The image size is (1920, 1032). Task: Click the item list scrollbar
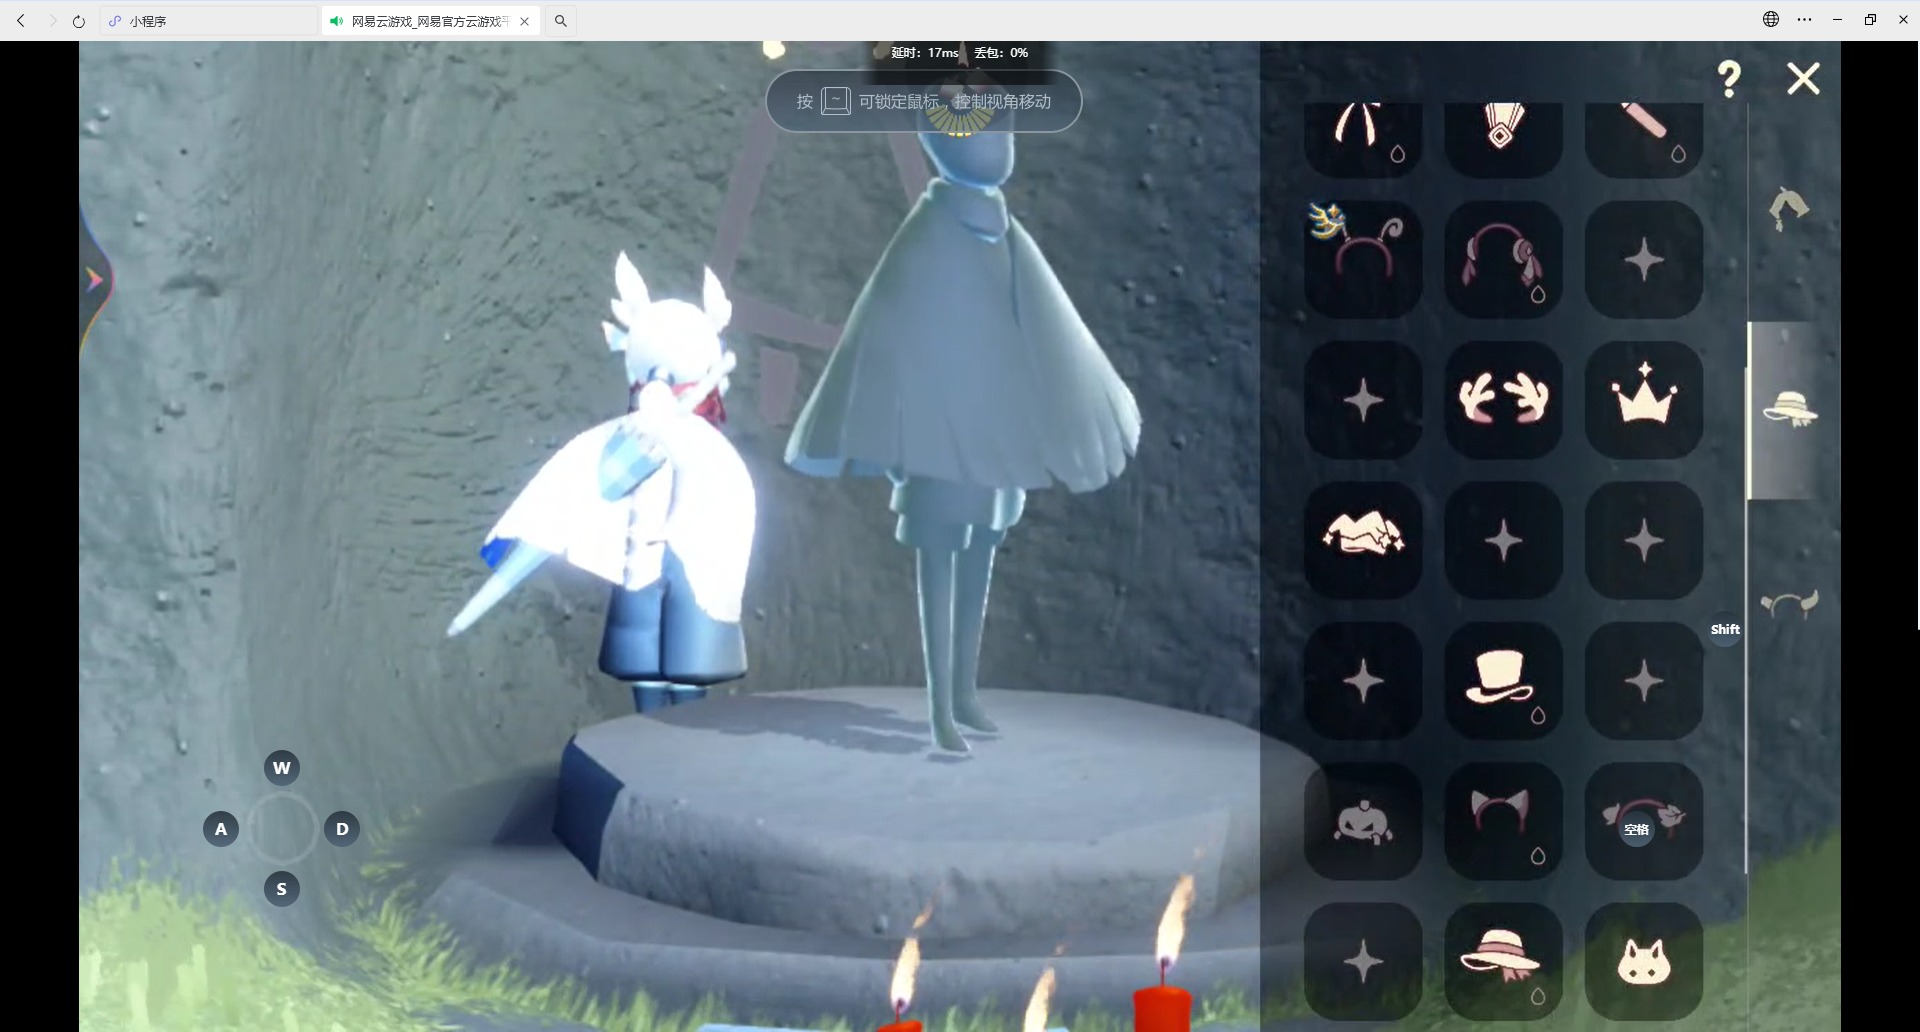pyautogui.click(x=1747, y=600)
